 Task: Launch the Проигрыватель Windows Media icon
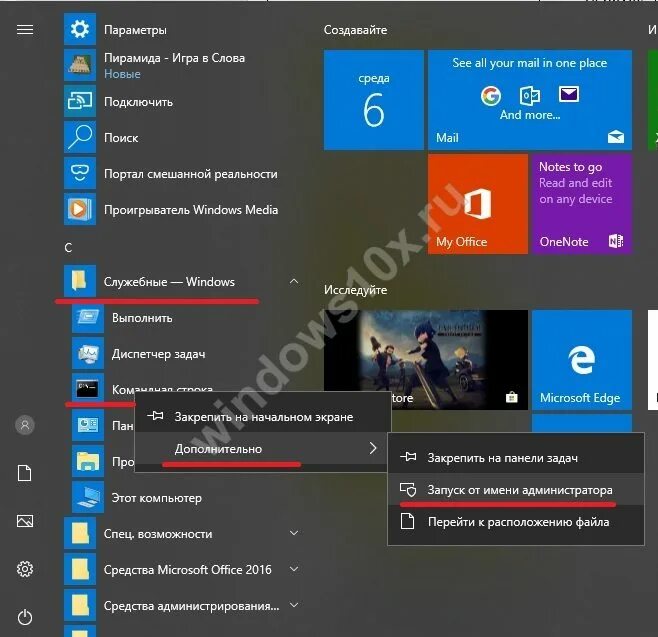point(80,209)
